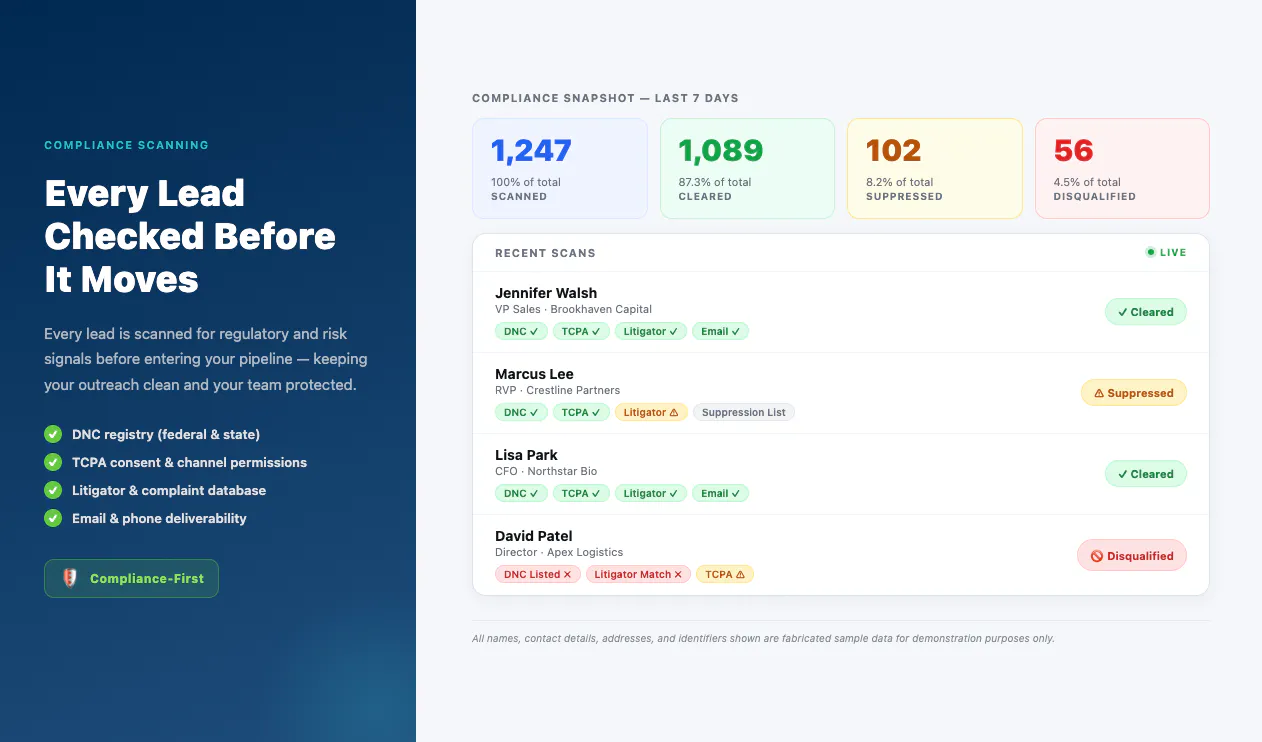Open the Lisa Park lead name
Screen dimensions: 1262x742
[526, 455]
